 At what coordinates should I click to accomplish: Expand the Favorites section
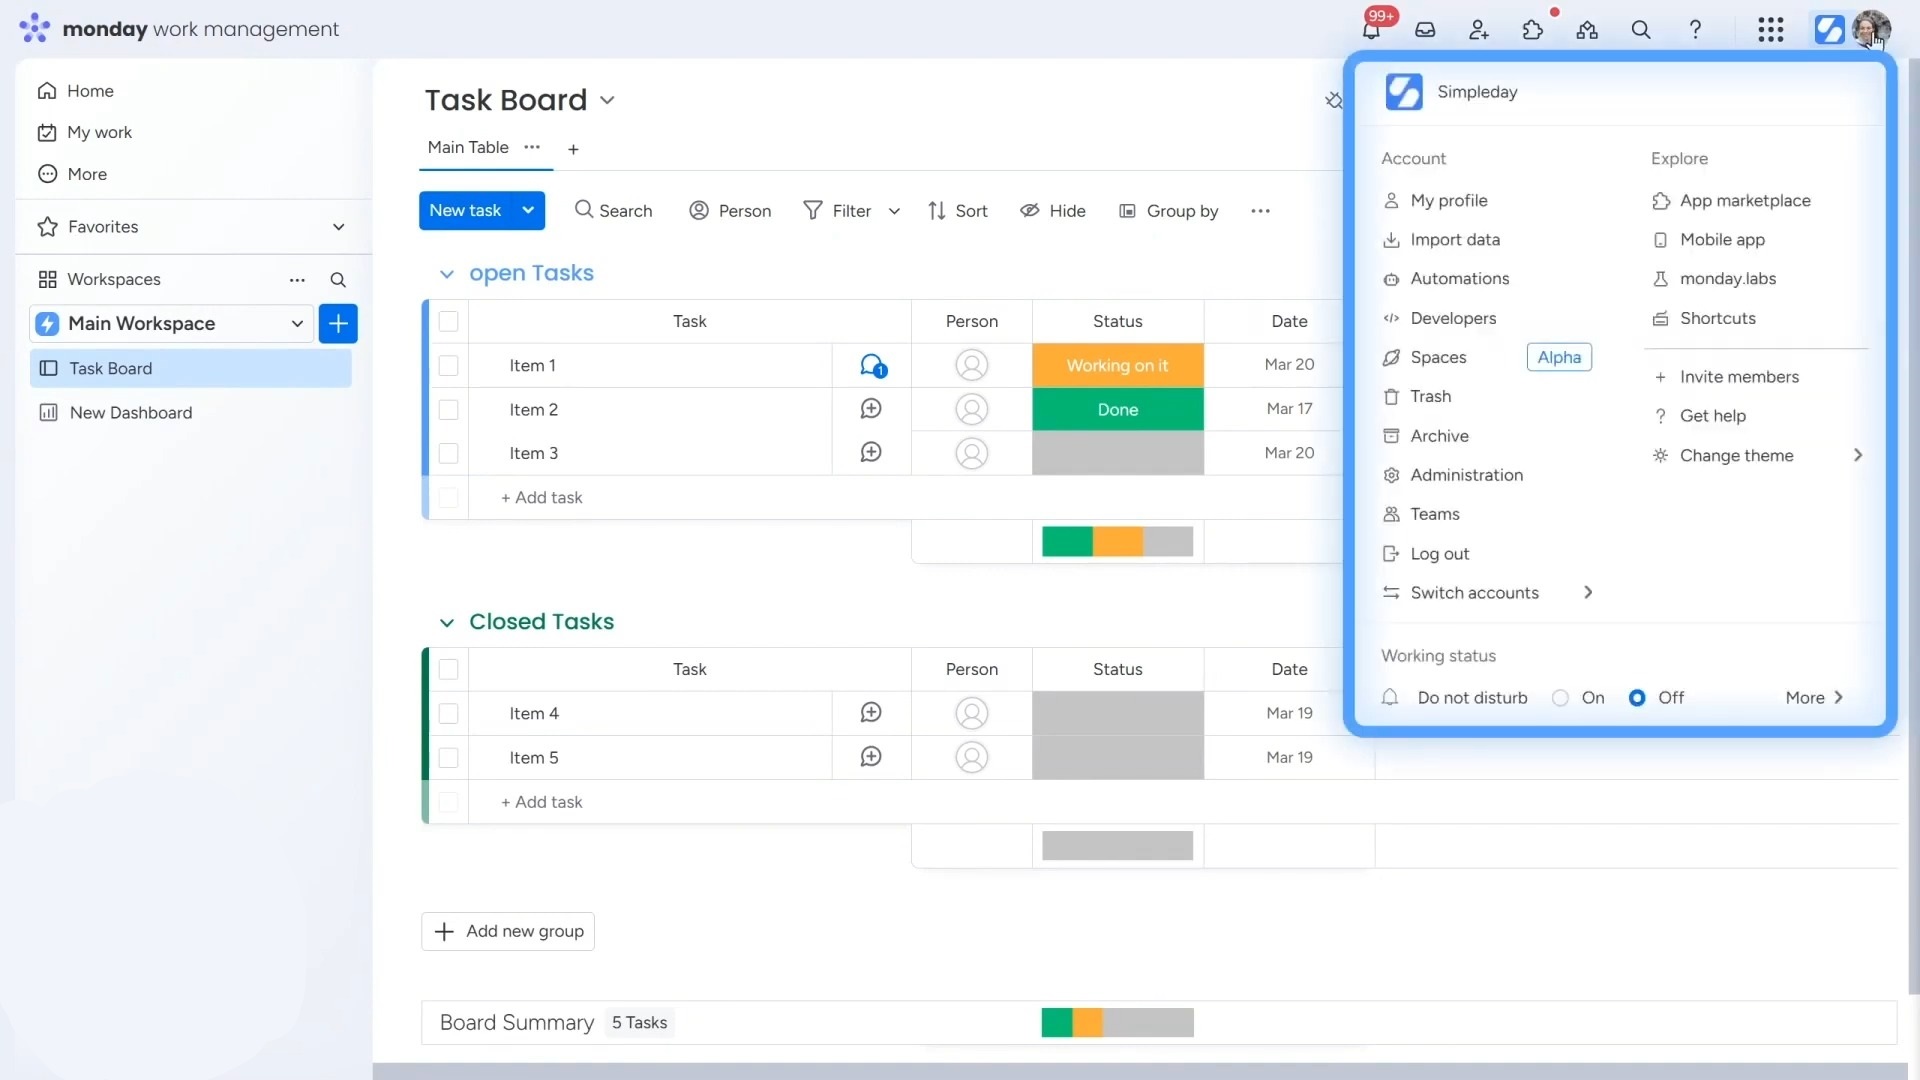click(339, 227)
